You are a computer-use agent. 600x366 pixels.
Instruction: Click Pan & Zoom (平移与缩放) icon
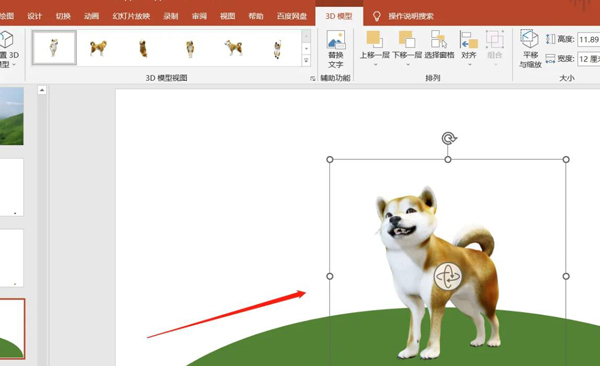point(530,39)
